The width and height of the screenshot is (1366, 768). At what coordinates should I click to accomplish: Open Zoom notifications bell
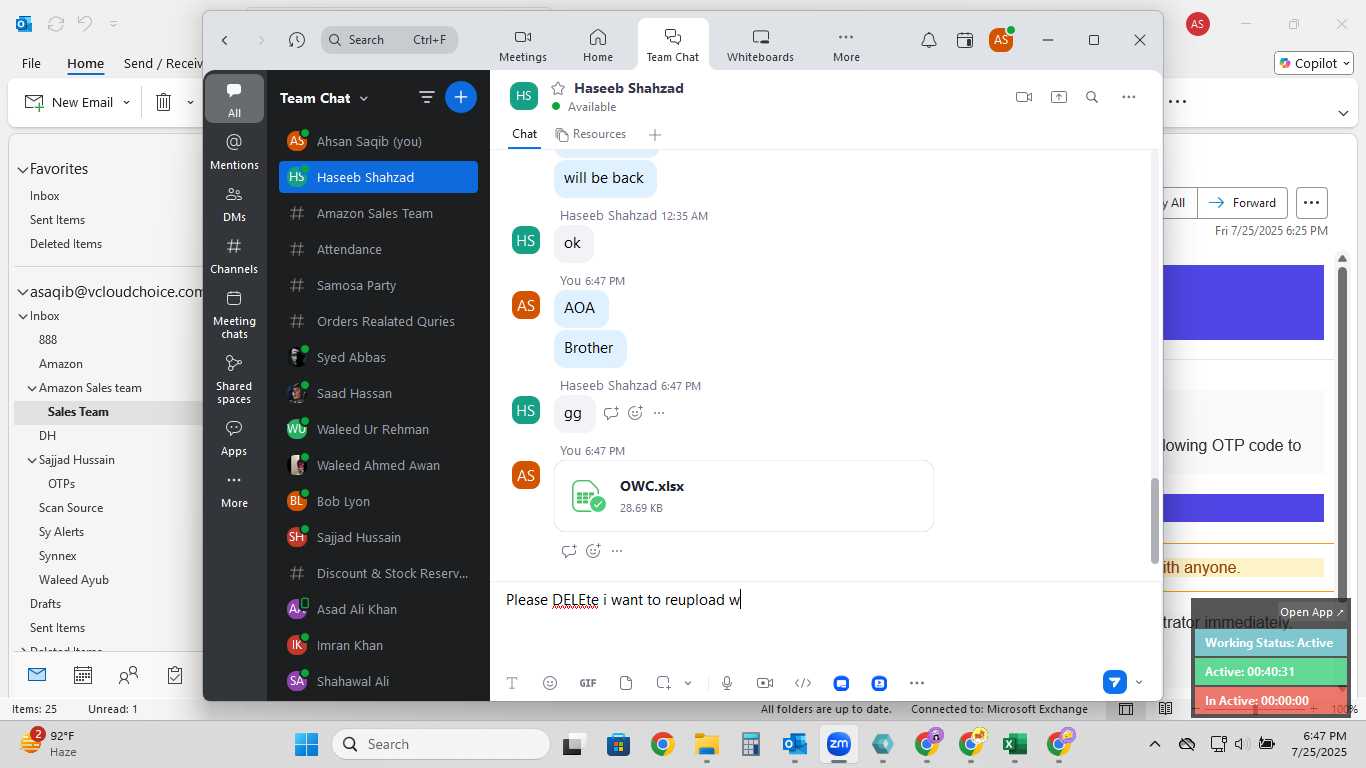click(929, 40)
